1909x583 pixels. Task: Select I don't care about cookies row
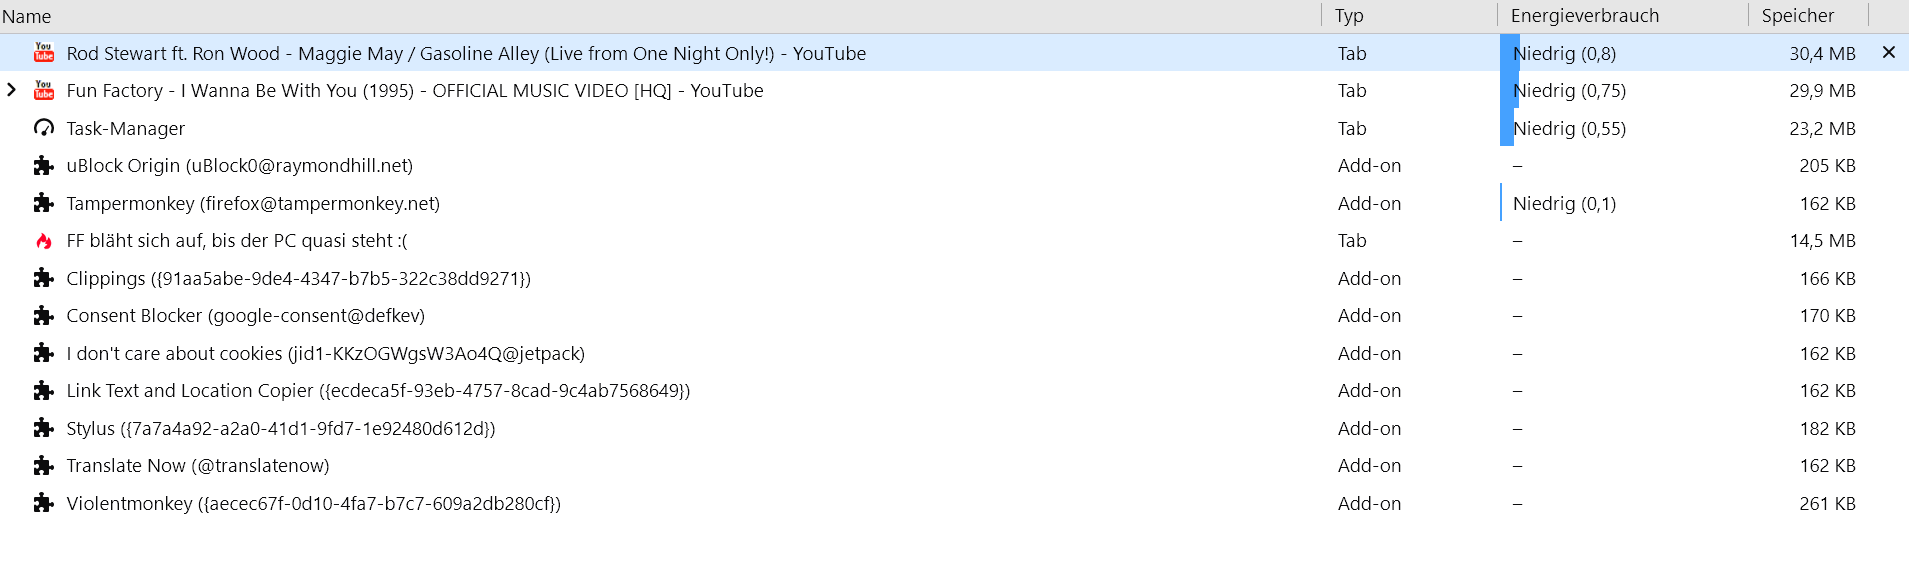click(x=325, y=354)
